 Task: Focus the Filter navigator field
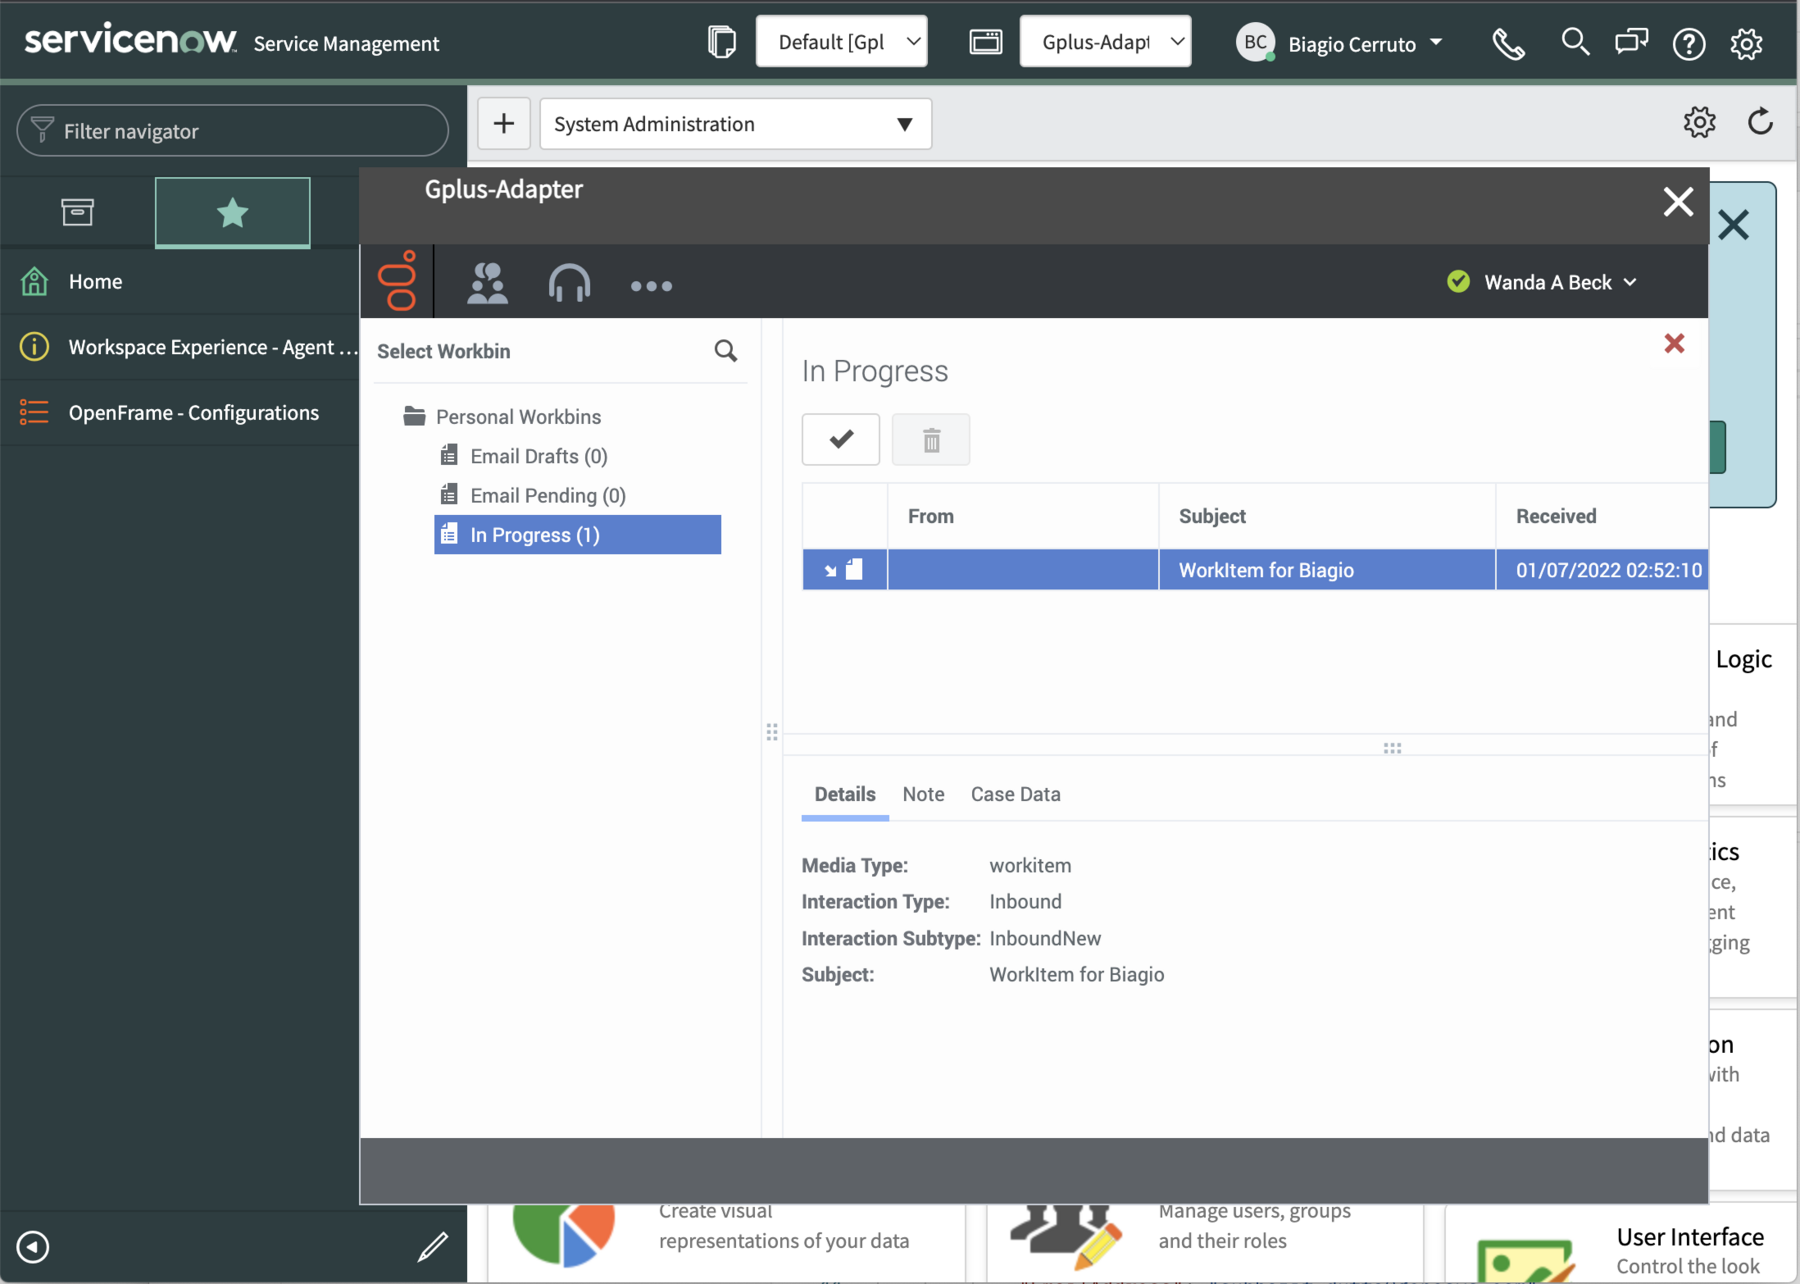pos(232,131)
